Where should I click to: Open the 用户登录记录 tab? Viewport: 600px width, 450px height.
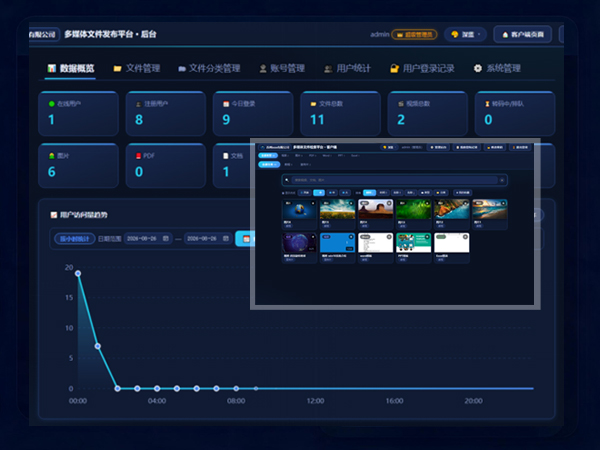coord(422,68)
